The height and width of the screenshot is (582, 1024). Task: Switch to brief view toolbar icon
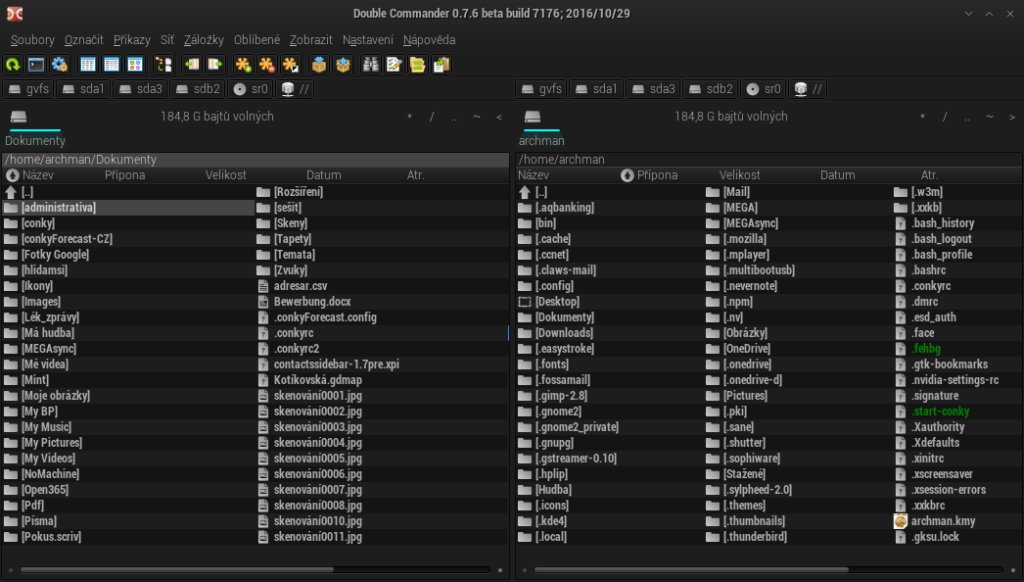click(88, 64)
